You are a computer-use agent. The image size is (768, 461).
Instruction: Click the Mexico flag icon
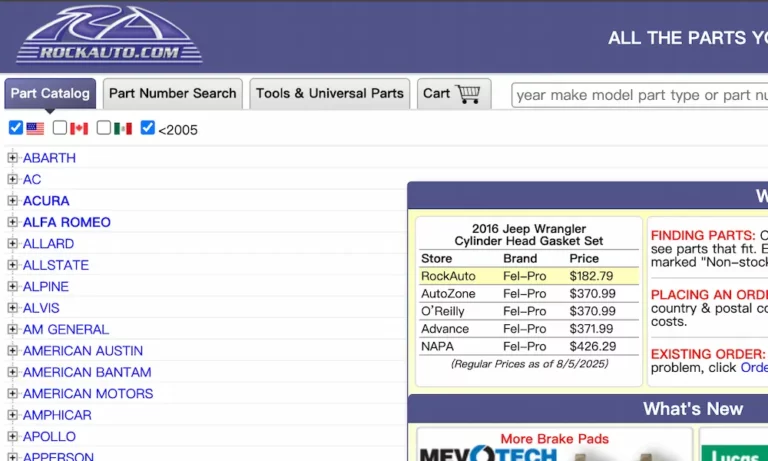pyautogui.click(x=123, y=129)
